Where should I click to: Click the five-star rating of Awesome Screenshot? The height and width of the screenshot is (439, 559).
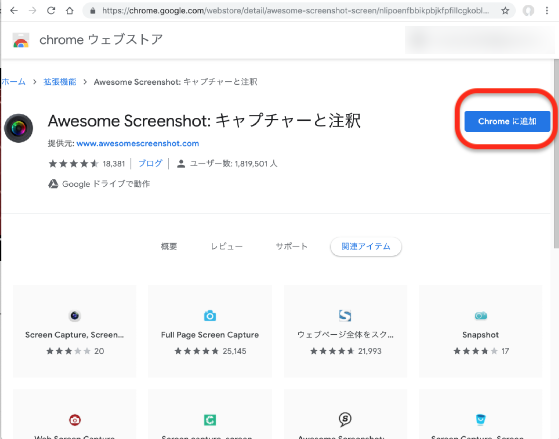73,164
